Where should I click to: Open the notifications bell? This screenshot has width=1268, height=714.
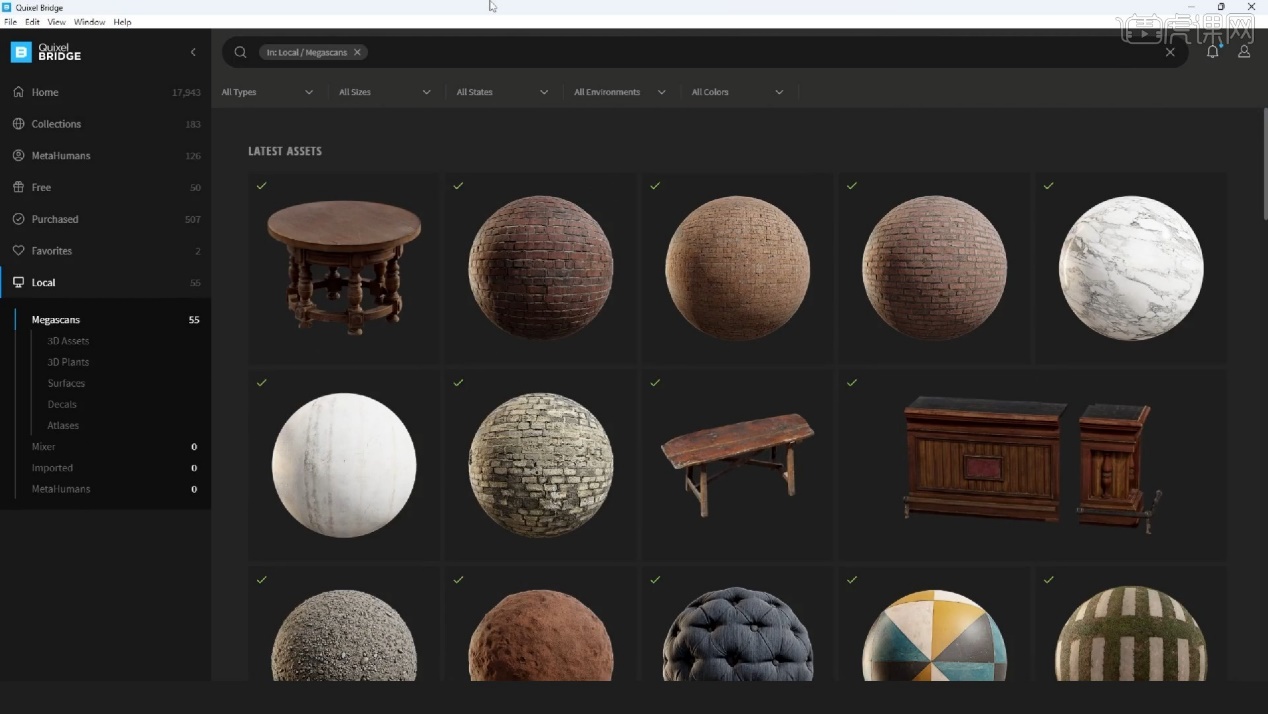coord(1212,52)
